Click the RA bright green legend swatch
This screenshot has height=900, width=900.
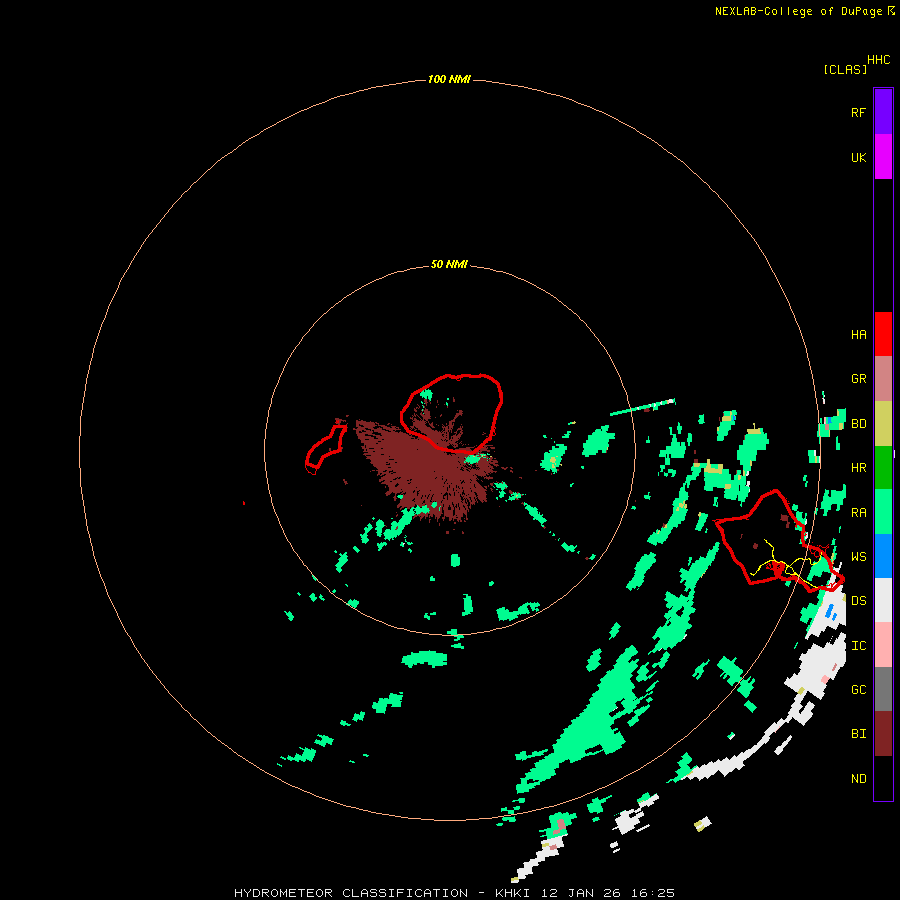click(883, 512)
